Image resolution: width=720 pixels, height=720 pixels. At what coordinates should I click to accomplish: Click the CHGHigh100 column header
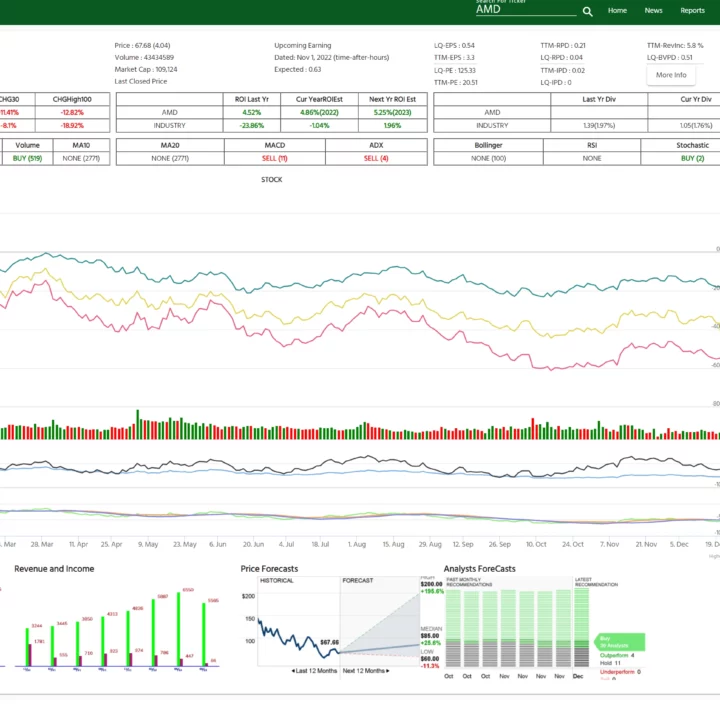[x=72, y=99]
